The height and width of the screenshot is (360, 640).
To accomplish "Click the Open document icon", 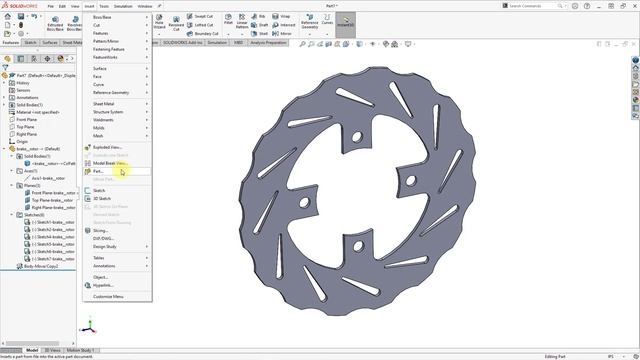I will pyautogui.click(x=7, y=33).
